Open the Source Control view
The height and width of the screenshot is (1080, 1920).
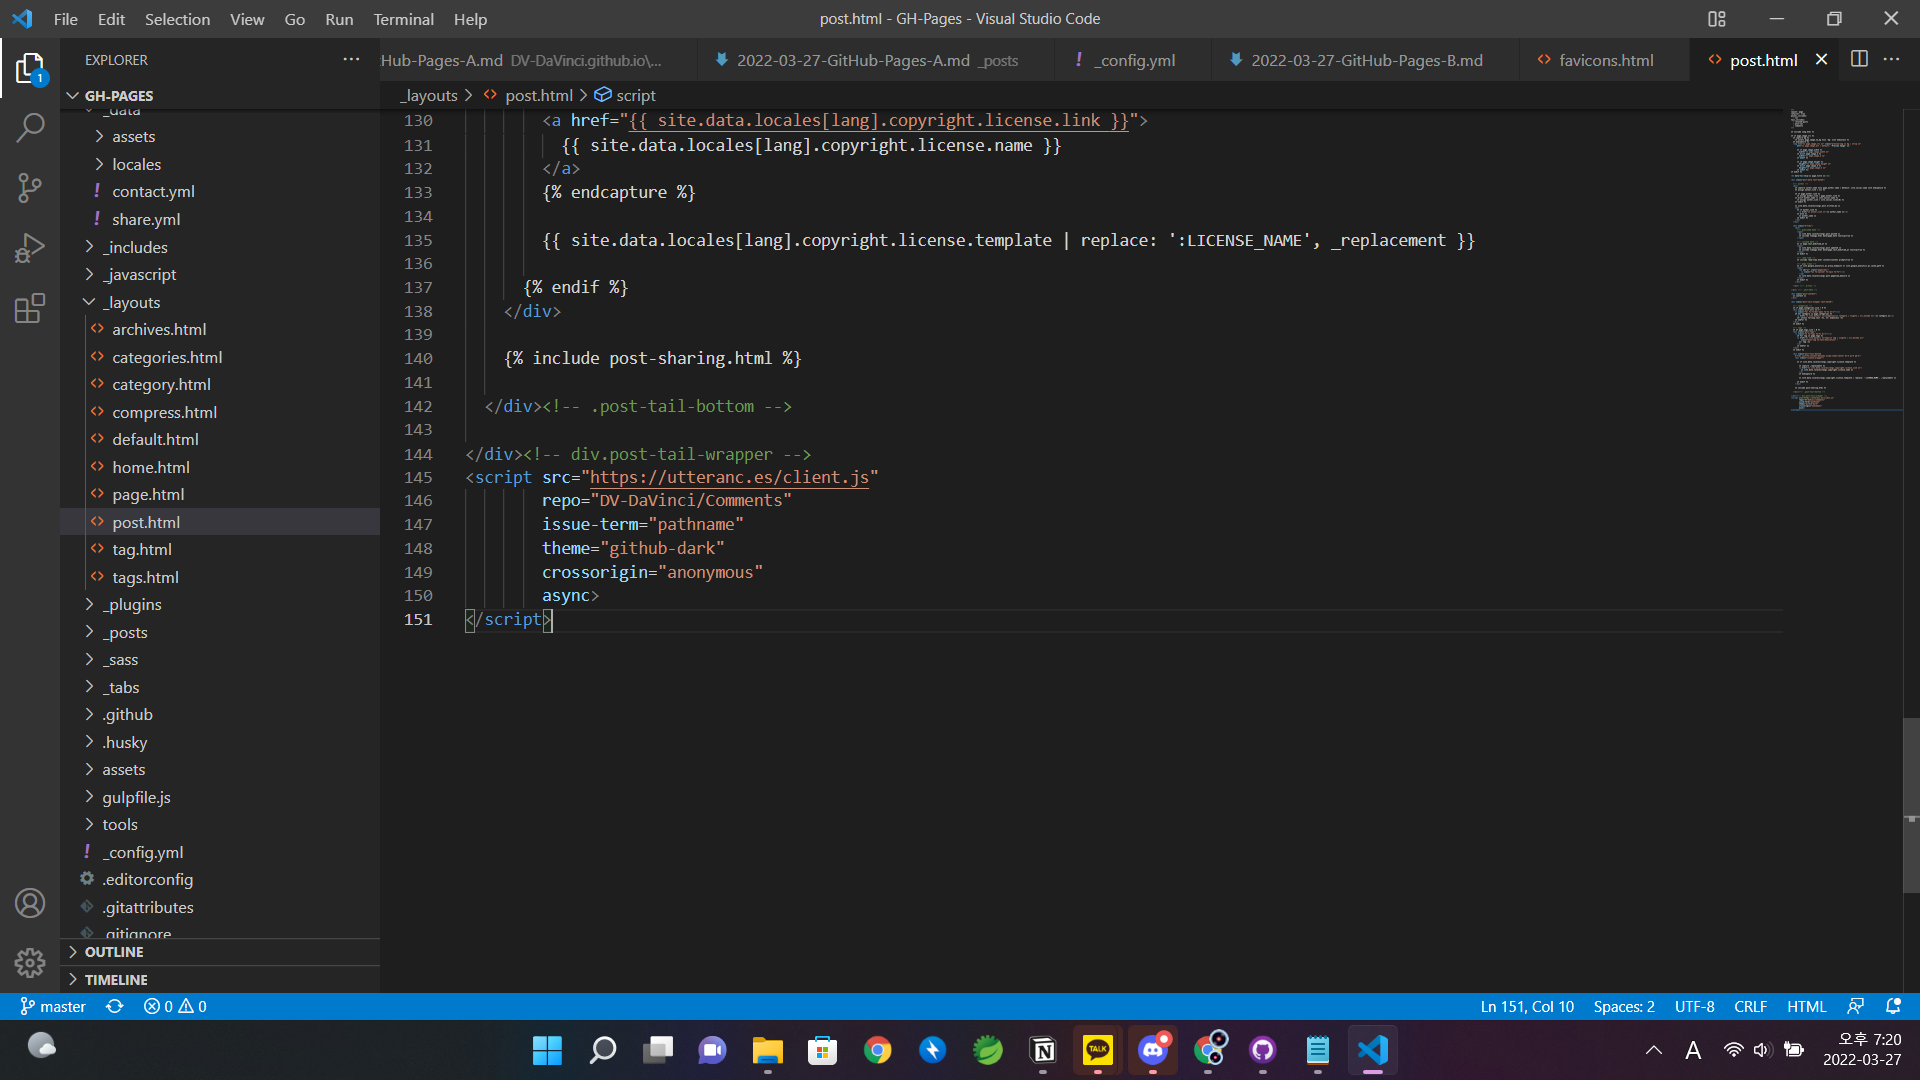click(x=30, y=187)
